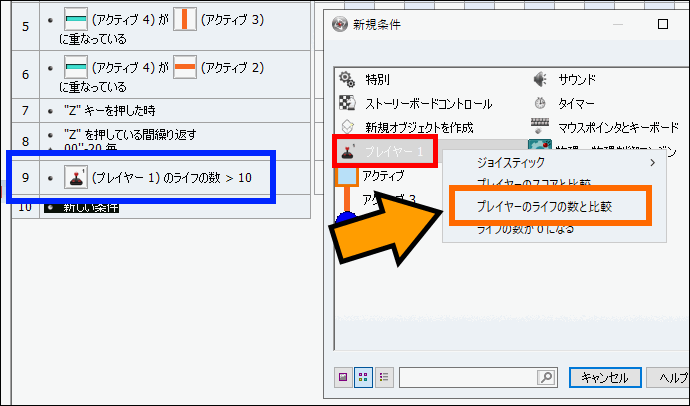Click に重なっている text in event 5
690x406 pixels.
pyautogui.click(x=93, y=39)
